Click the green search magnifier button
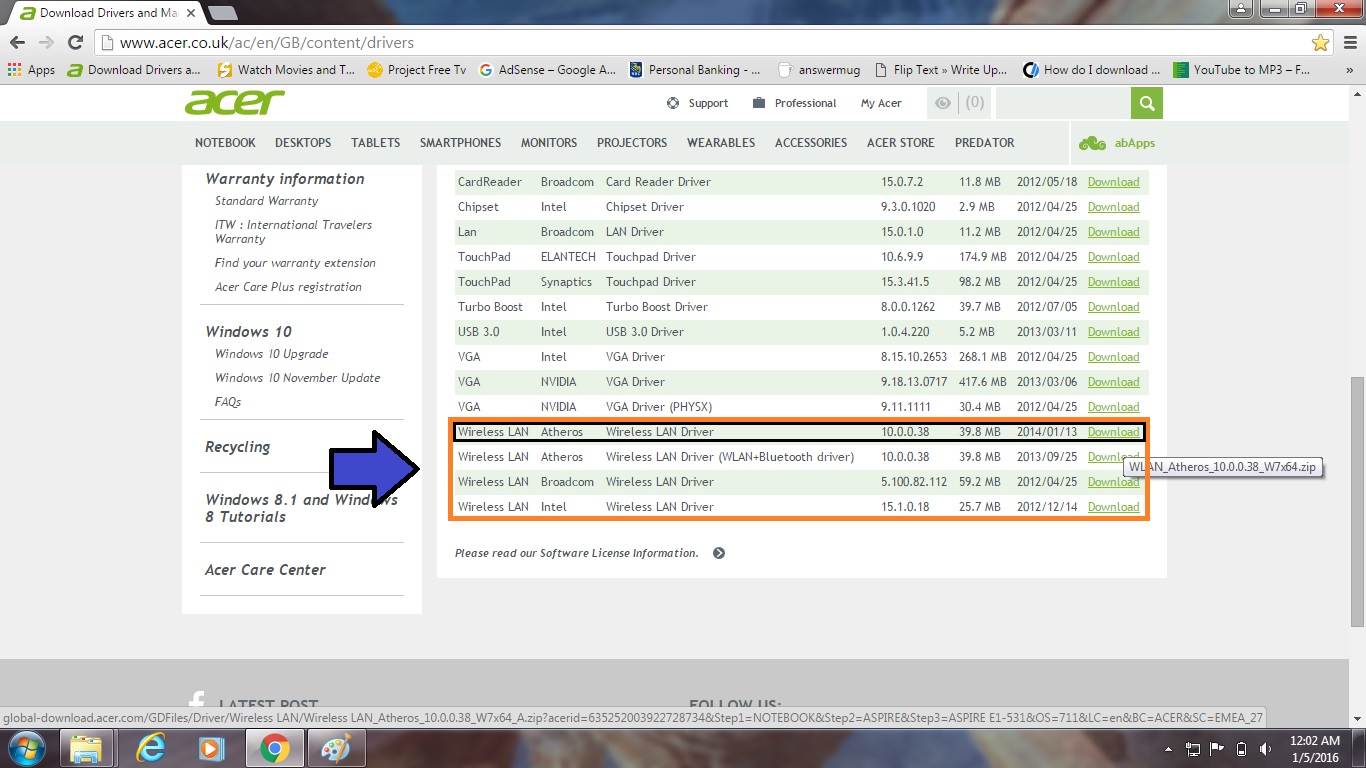The width and height of the screenshot is (1366, 768). click(1147, 103)
